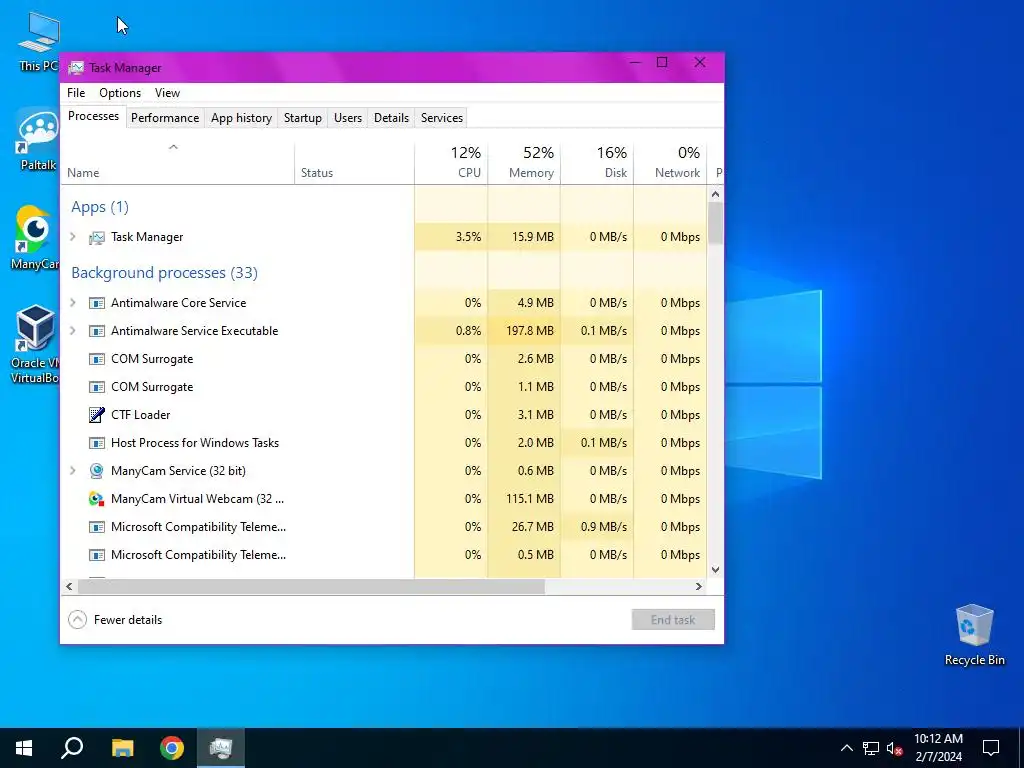Image resolution: width=1024 pixels, height=768 pixels.
Task: Switch to the App history tab
Action: pyautogui.click(x=241, y=118)
